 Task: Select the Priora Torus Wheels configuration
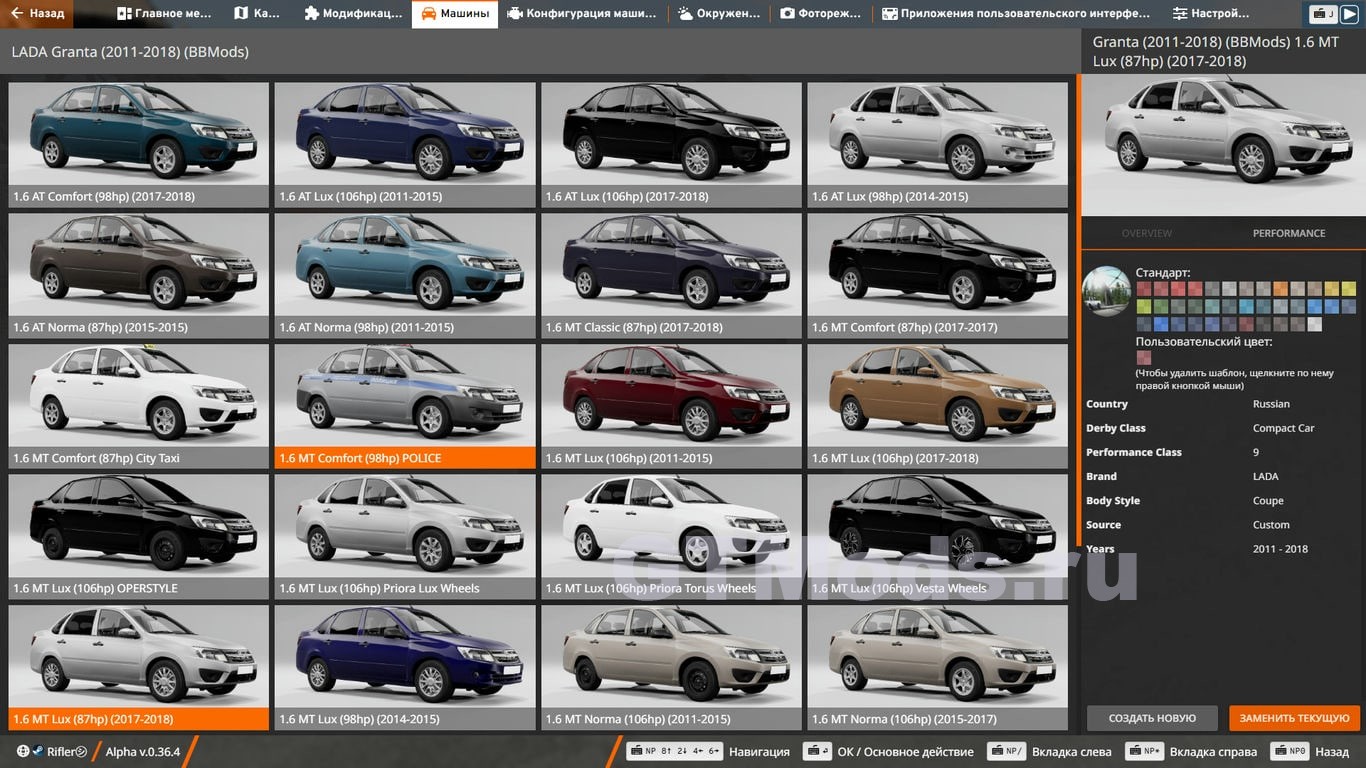671,537
